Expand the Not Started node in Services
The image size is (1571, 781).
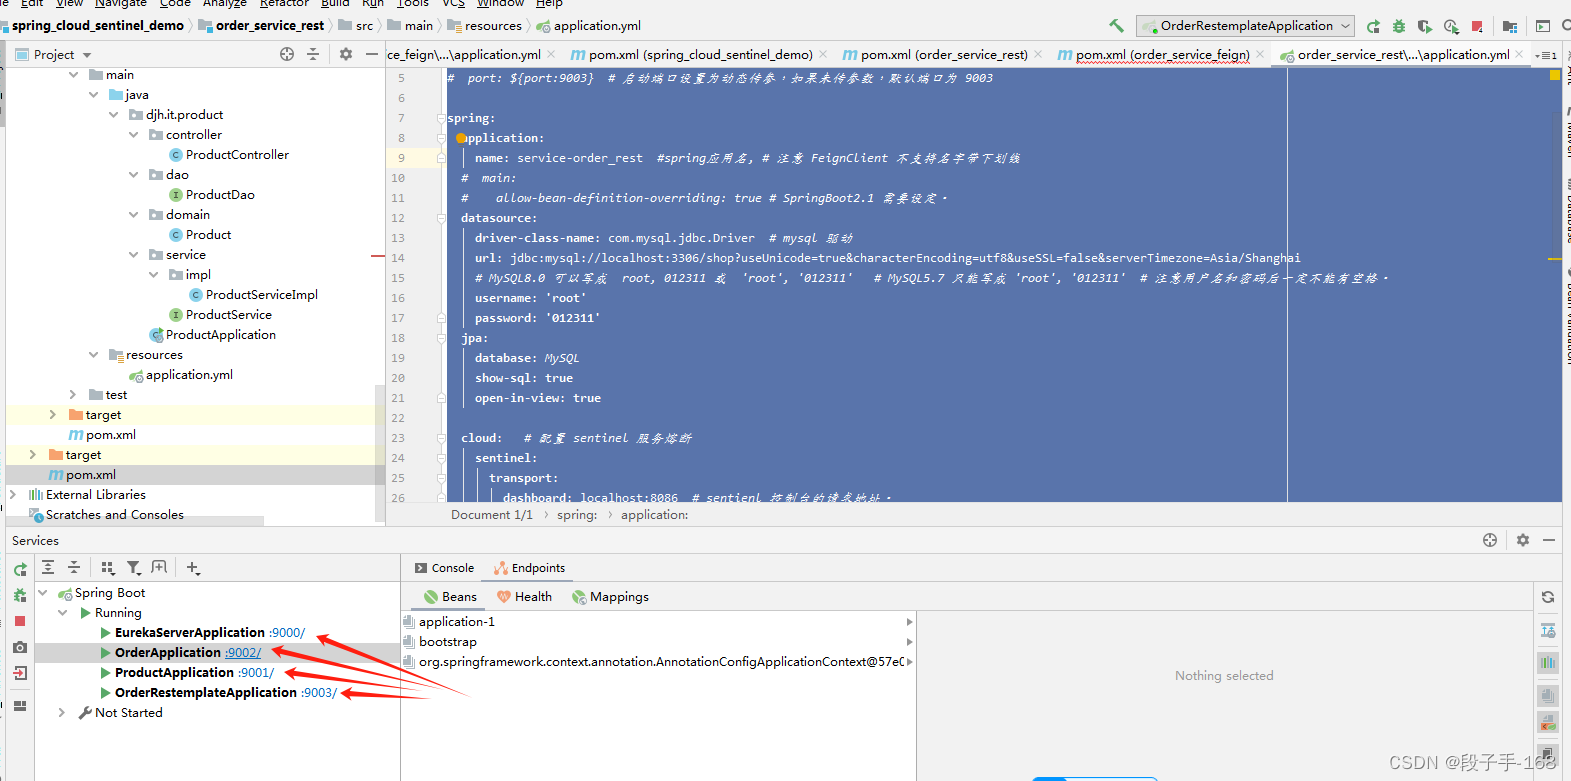pyautogui.click(x=62, y=713)
